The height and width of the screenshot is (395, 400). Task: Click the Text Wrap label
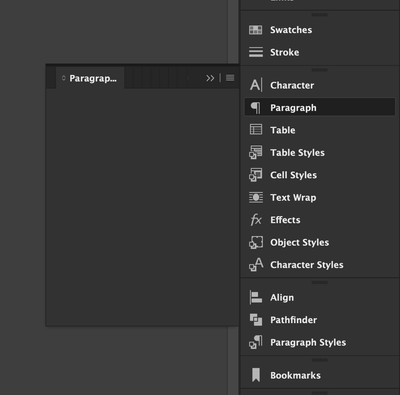click(293, 198)
